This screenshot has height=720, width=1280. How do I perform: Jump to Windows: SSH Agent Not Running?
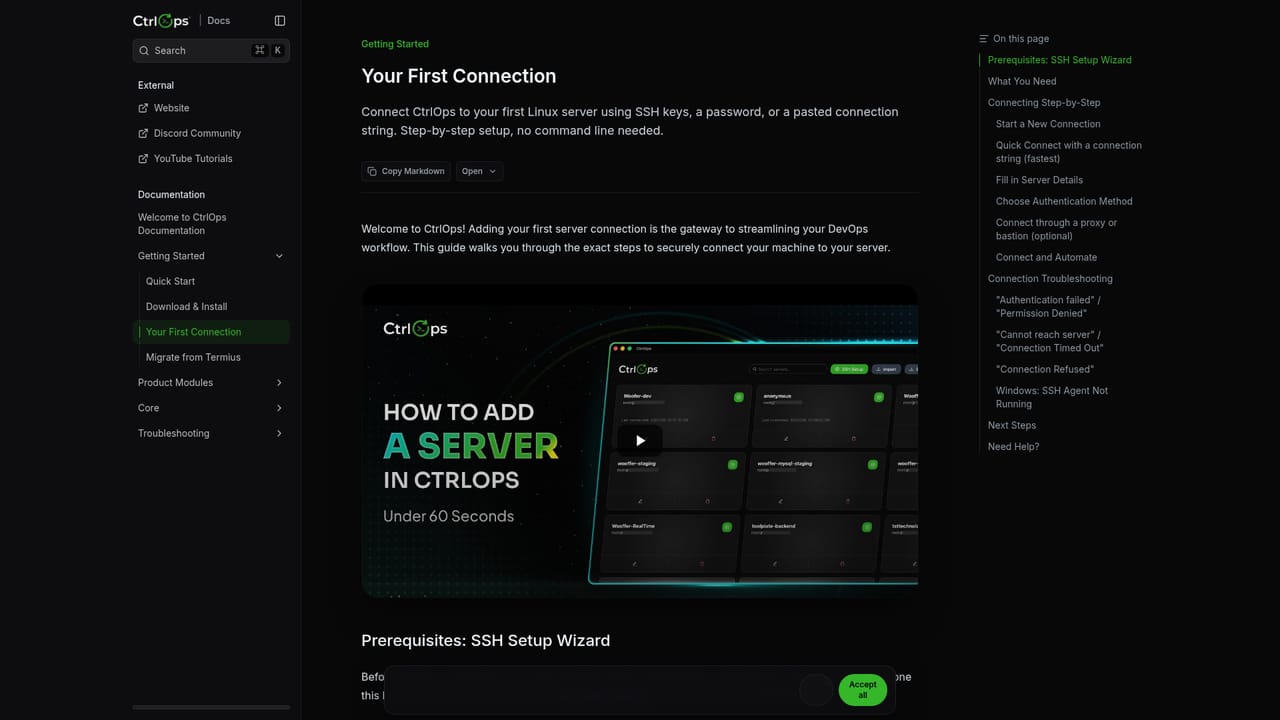1052,397
